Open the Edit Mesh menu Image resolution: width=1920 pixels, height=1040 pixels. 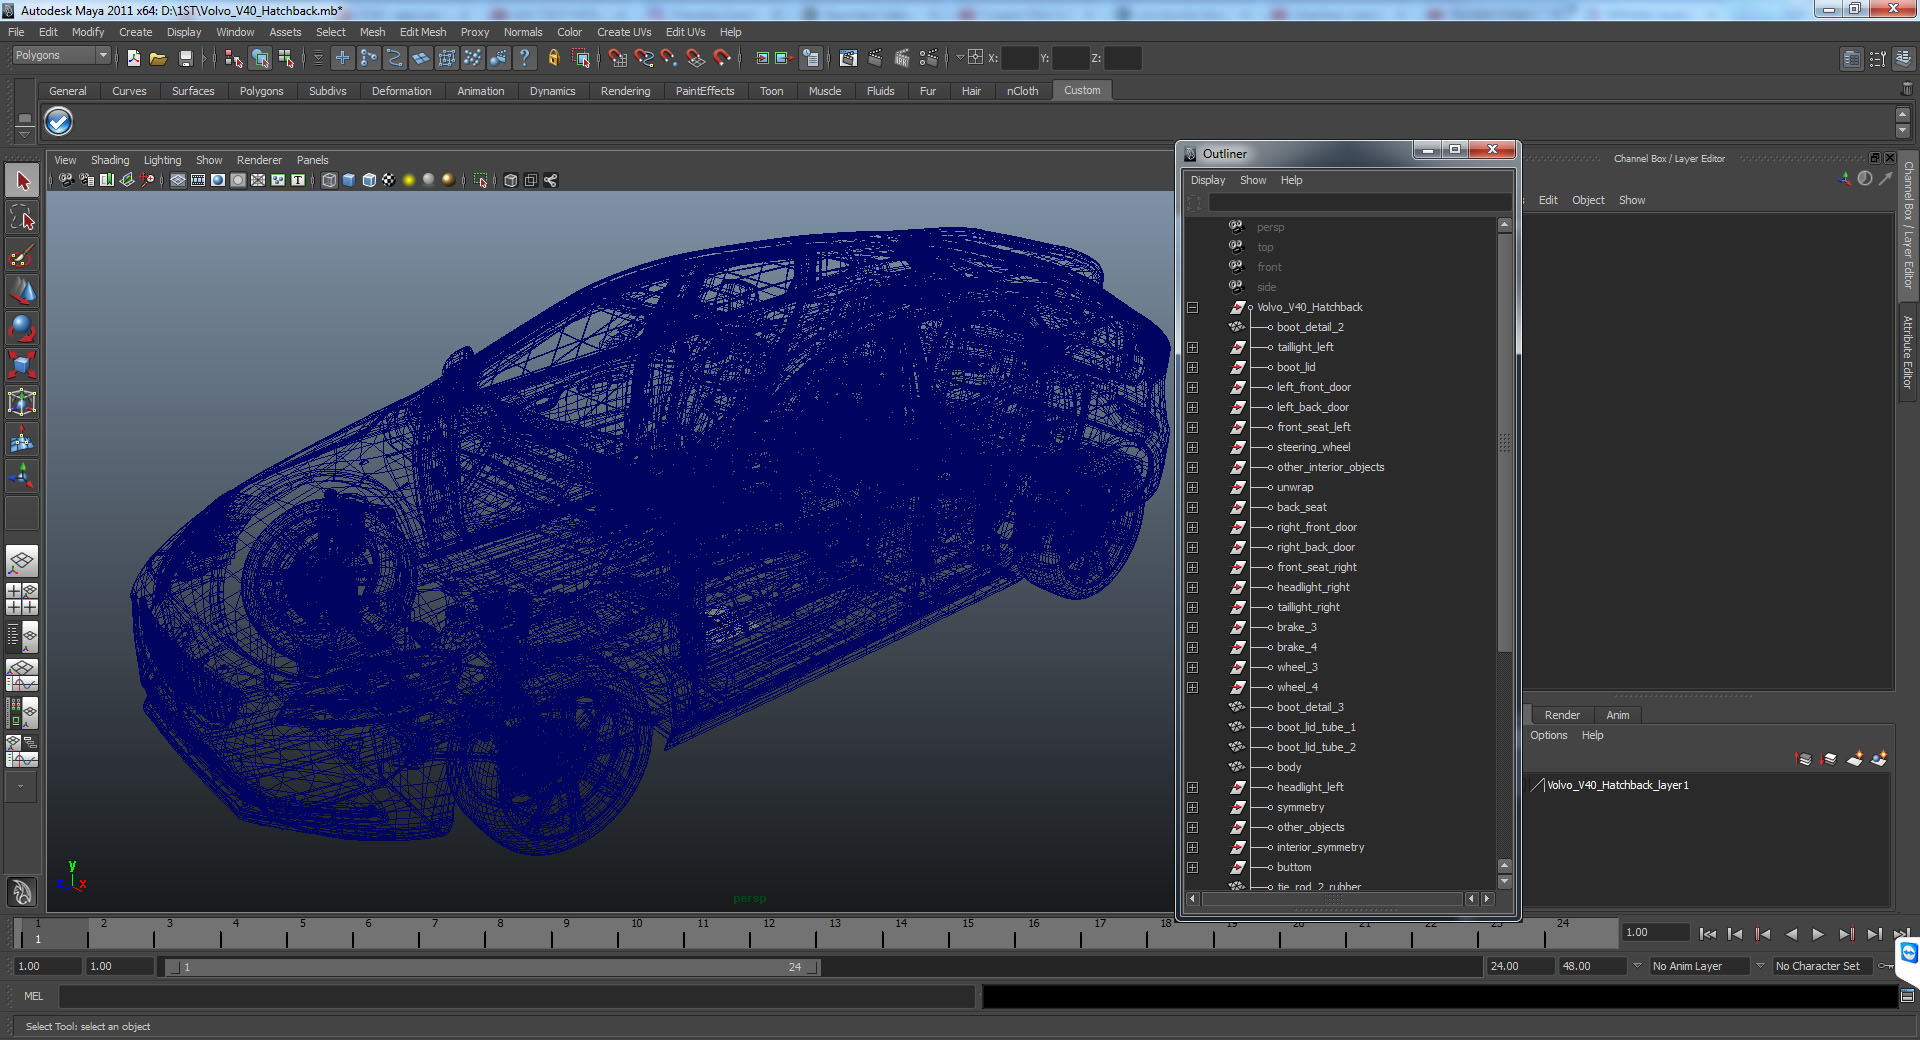(423, 32)
